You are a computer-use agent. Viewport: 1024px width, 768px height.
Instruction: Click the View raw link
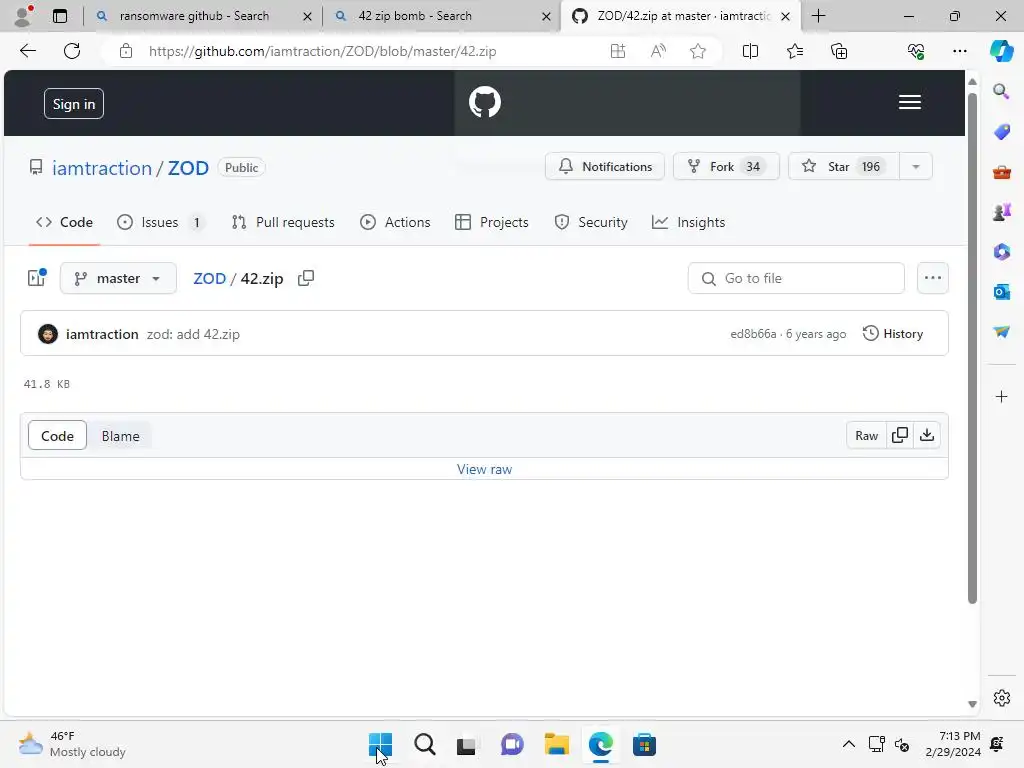[x=485, y=469]
